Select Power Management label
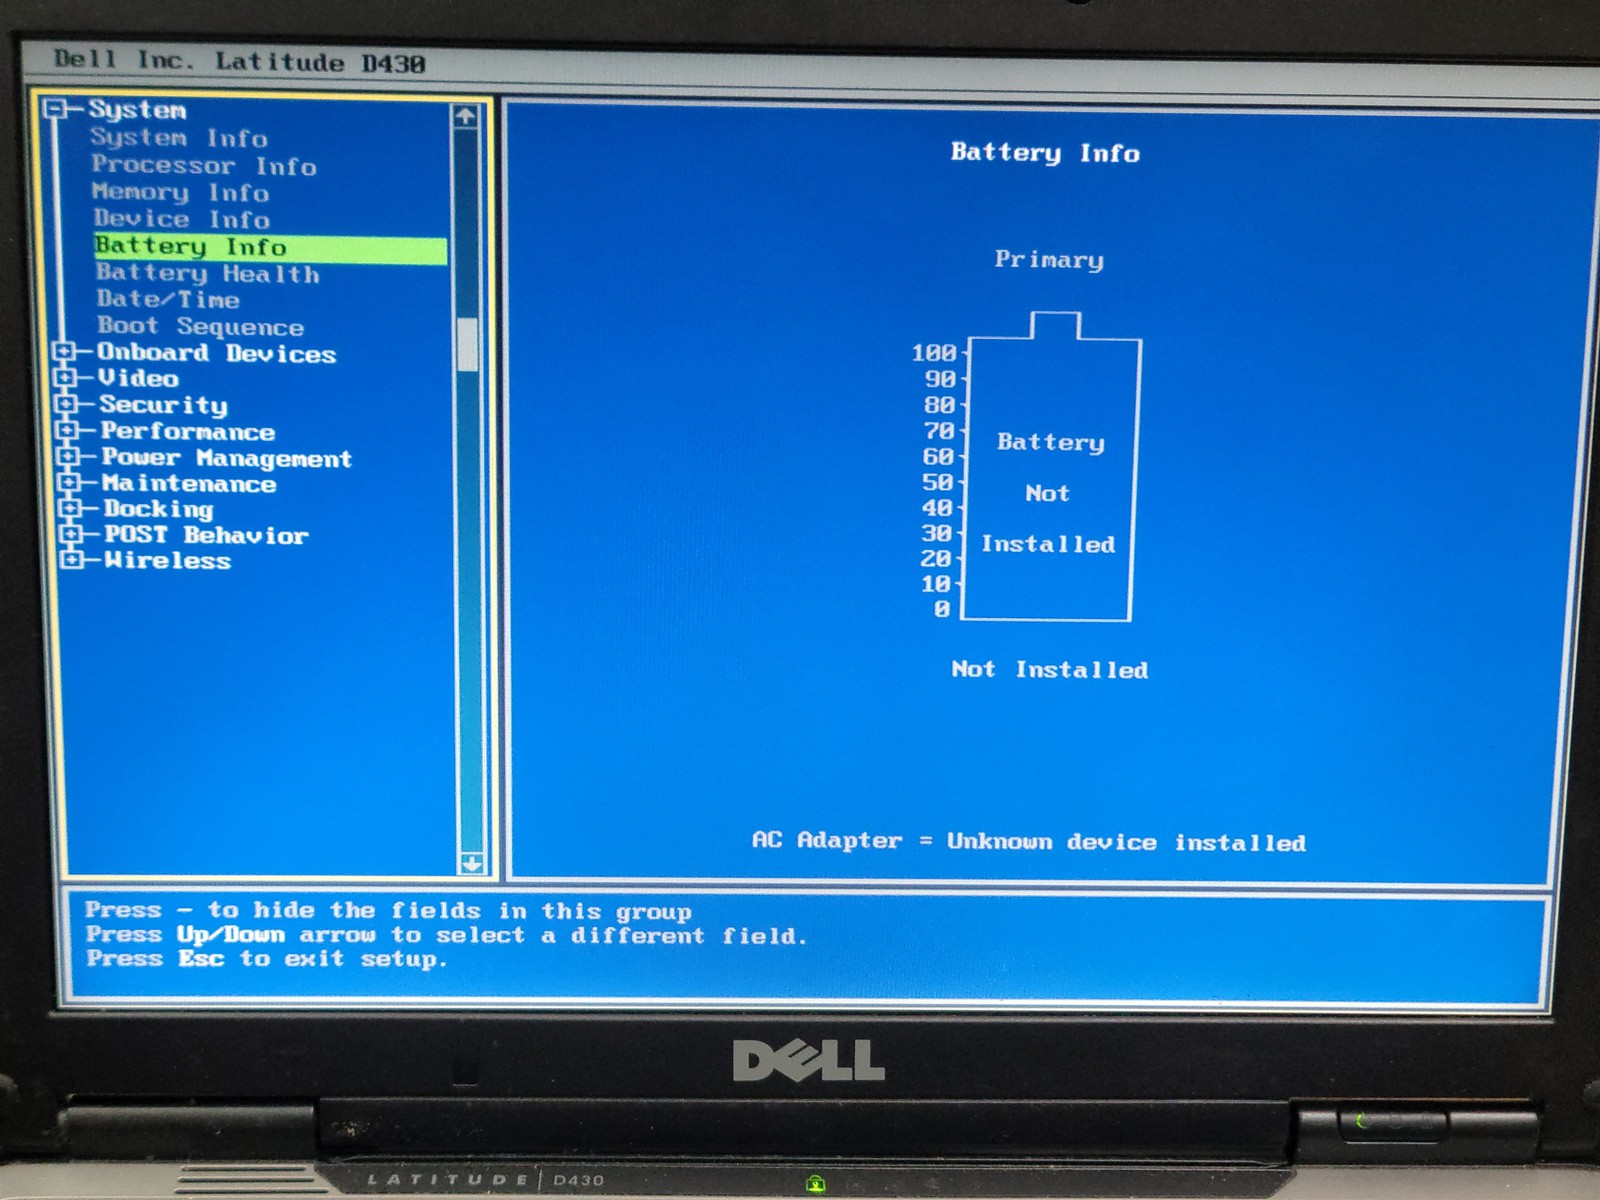This screenshot has height=1200, width=1600. point(226,458)
